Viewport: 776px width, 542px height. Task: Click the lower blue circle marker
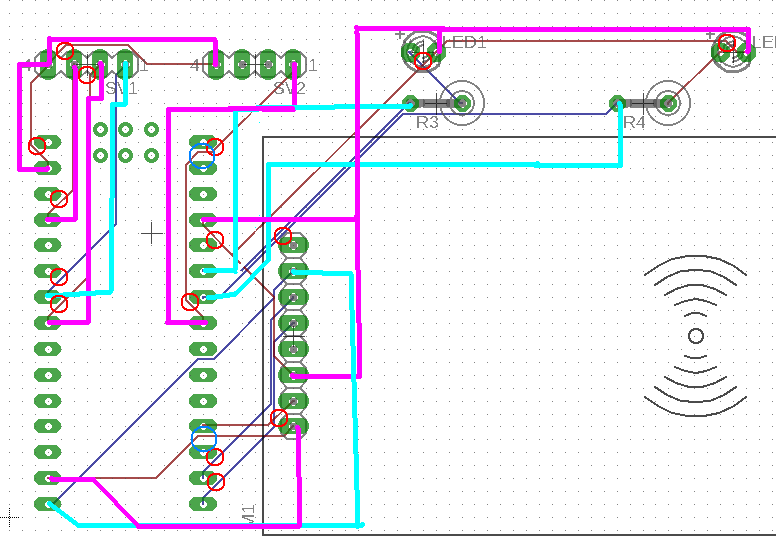tap(204, 437)
